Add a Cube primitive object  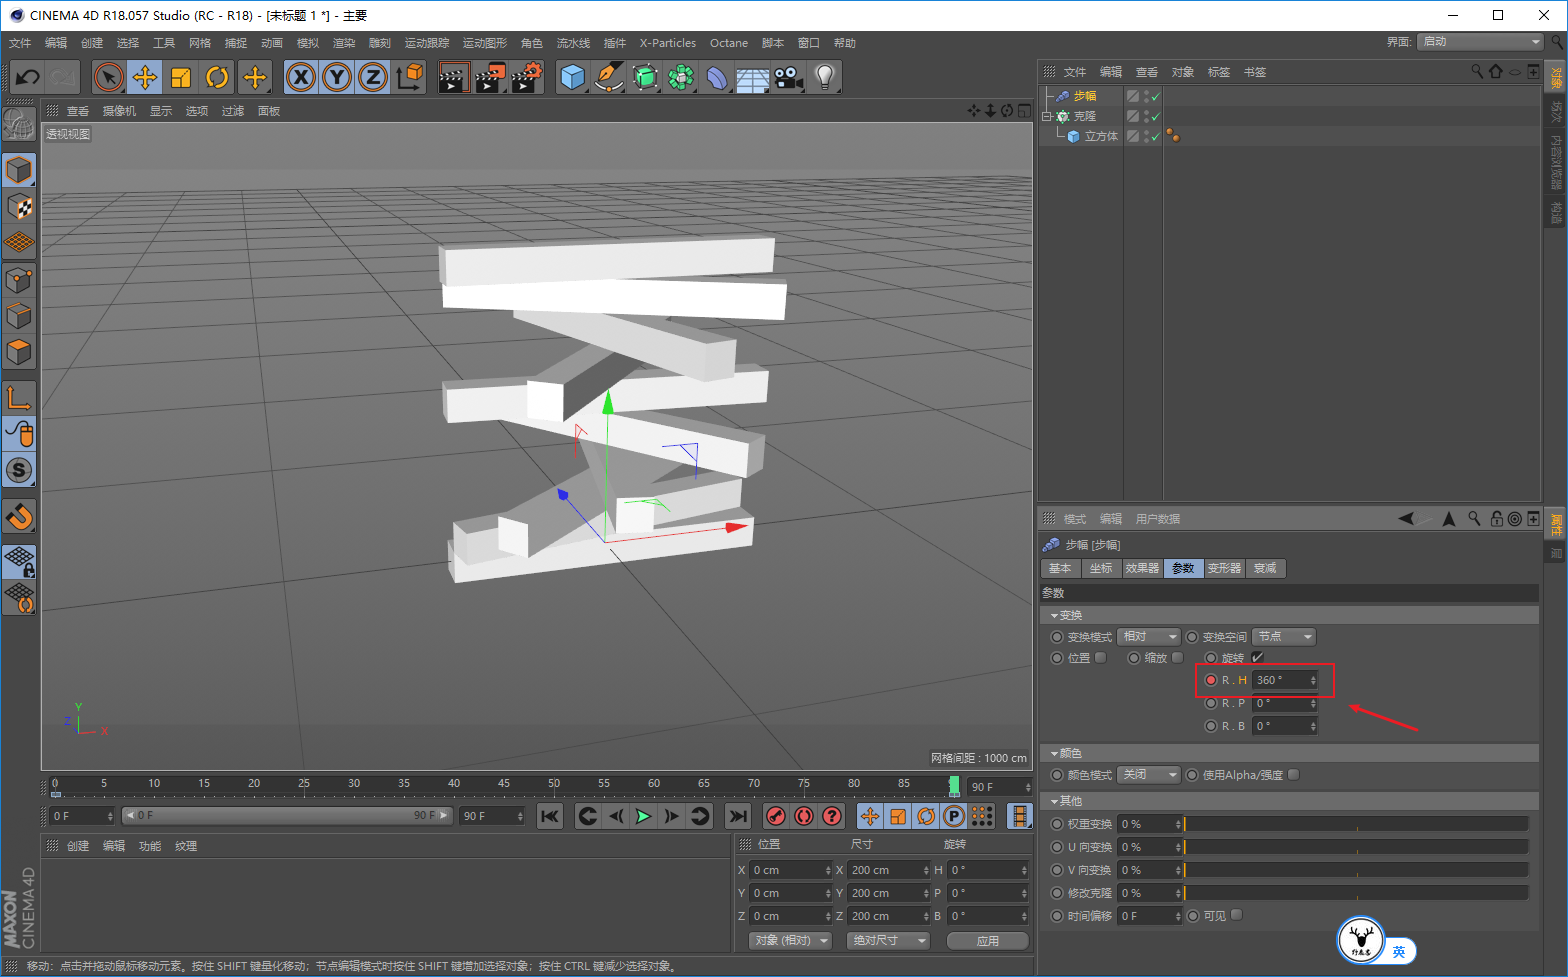(573, 77)
